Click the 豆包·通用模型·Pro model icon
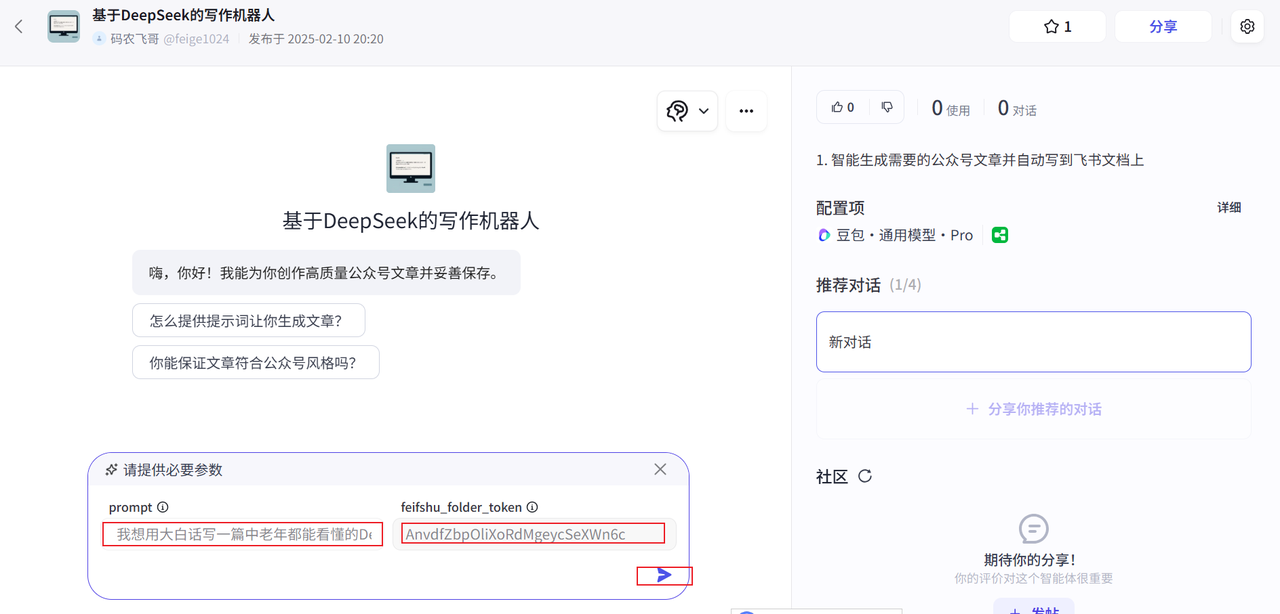Image resolution: width=1280 pixels, height=614 pixels. click(x=824, y=235)
